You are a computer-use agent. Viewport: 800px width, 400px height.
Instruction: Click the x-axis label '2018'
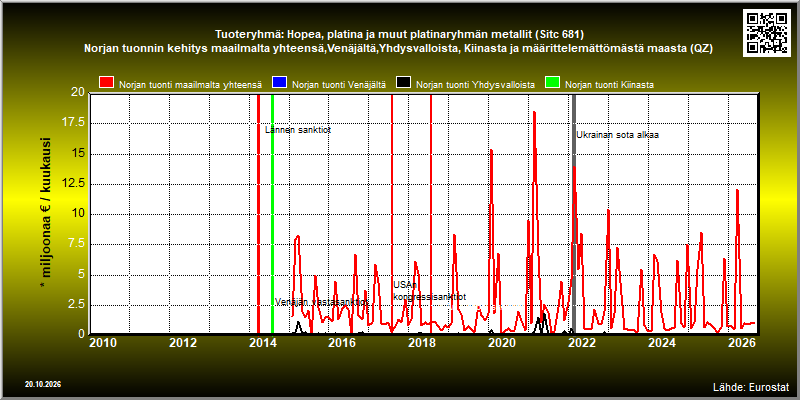[x=422, y=343]
